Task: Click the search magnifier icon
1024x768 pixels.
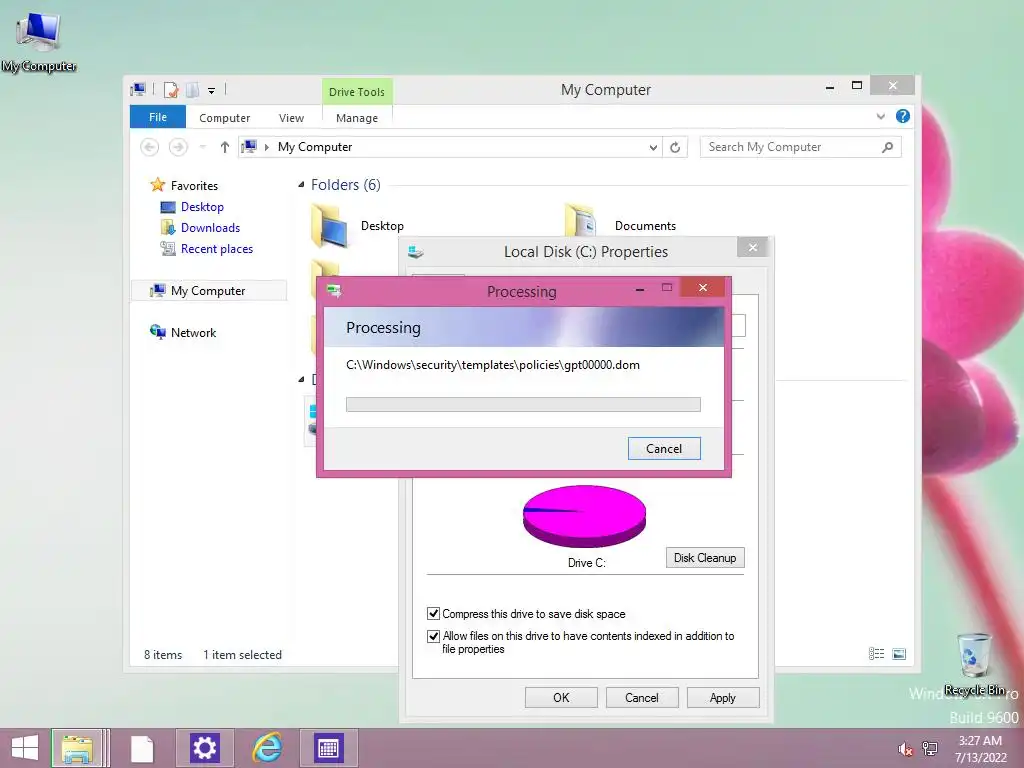Action: click(887, 147)
